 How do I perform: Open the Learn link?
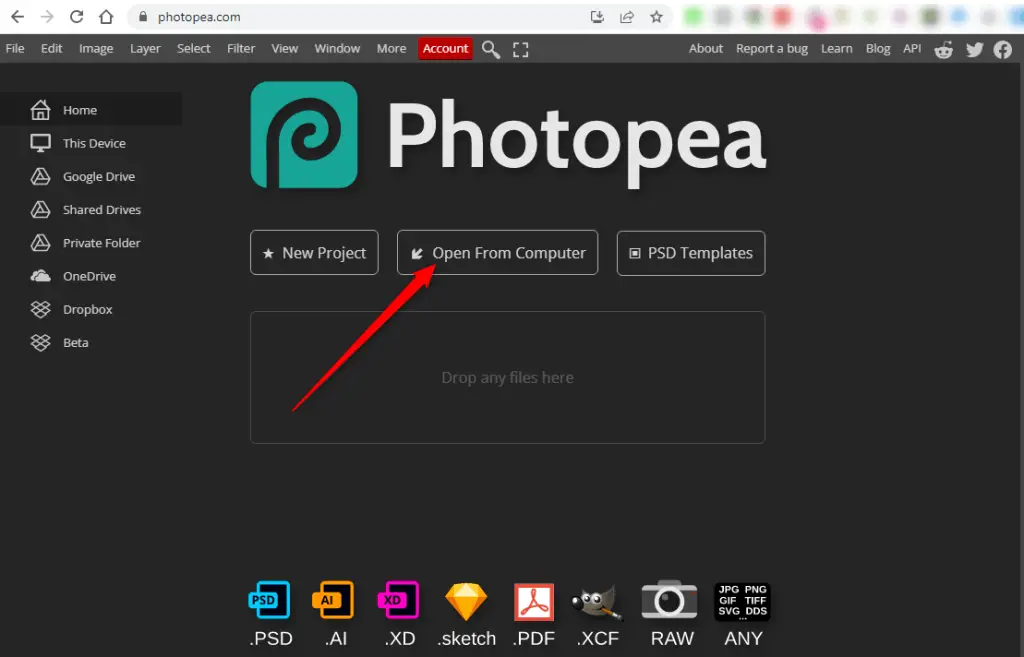[x=837, y=48]
